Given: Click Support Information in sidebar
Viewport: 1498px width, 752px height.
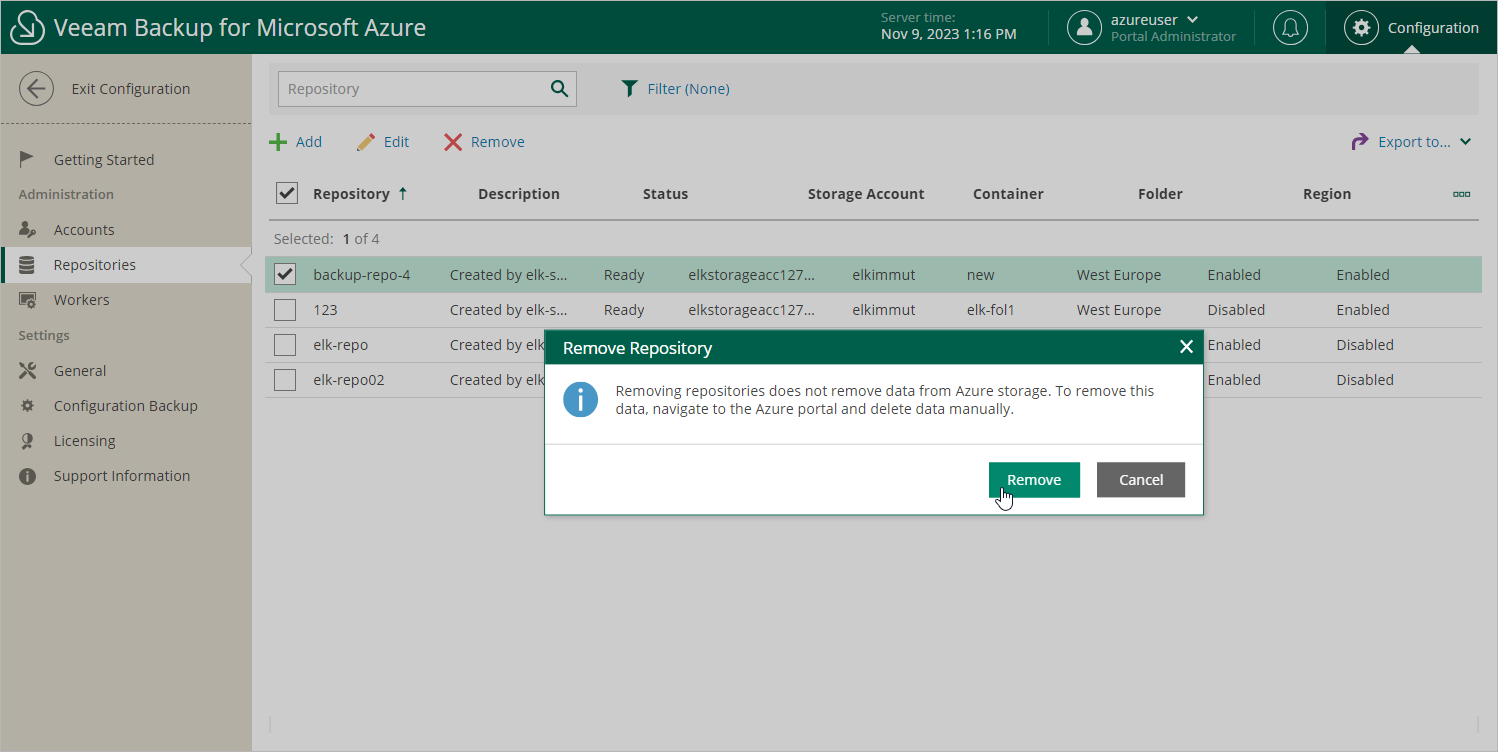Looking at the screenshot, I should pos(122,476).
